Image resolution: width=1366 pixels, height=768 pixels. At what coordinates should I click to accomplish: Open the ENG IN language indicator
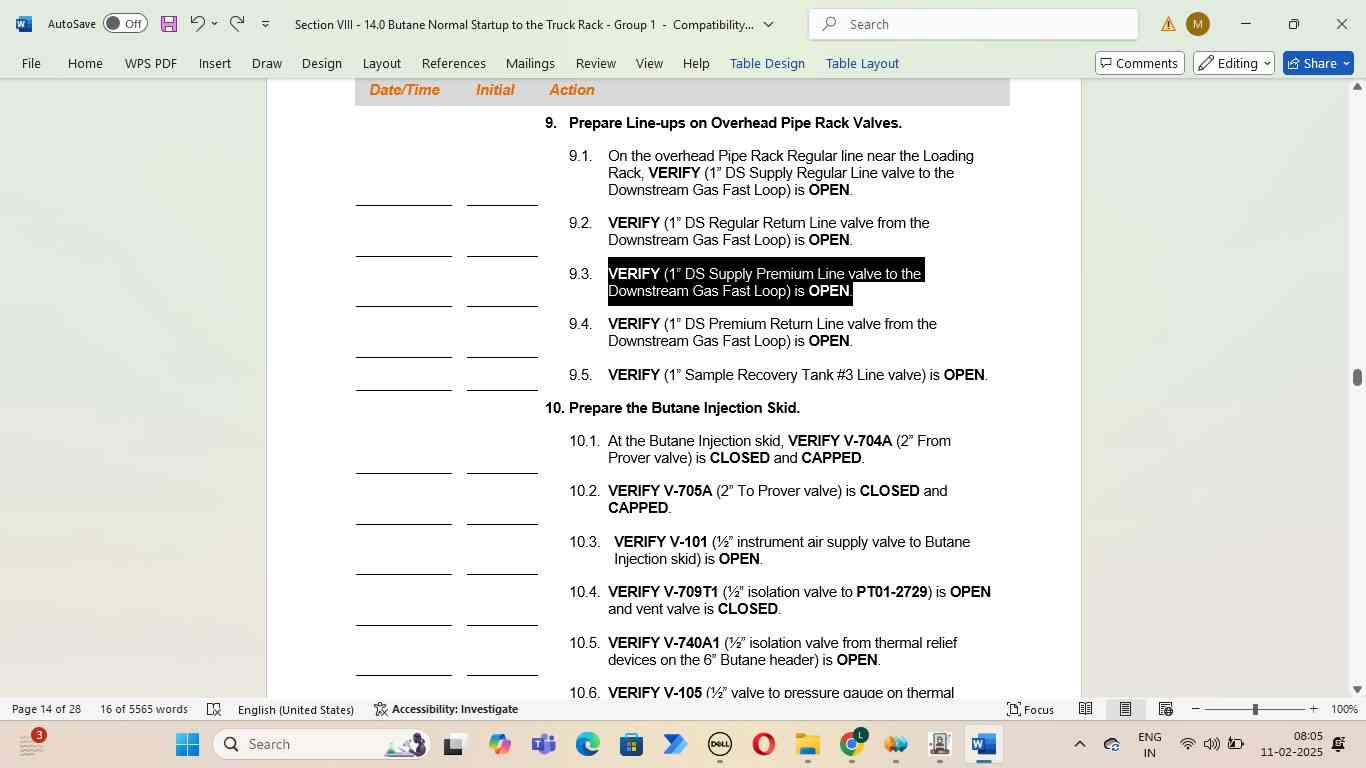[x=1150, y=744]
